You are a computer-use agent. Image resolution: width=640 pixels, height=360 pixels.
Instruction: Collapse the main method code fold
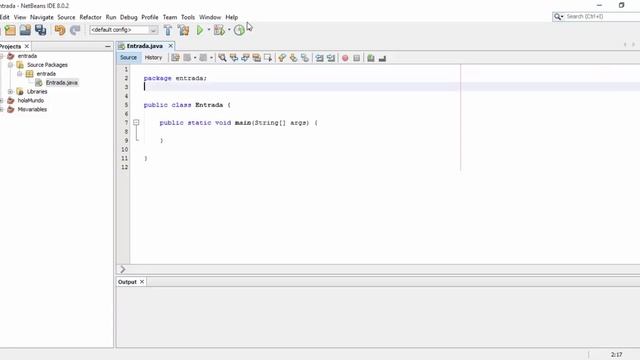tap(136, 122)
